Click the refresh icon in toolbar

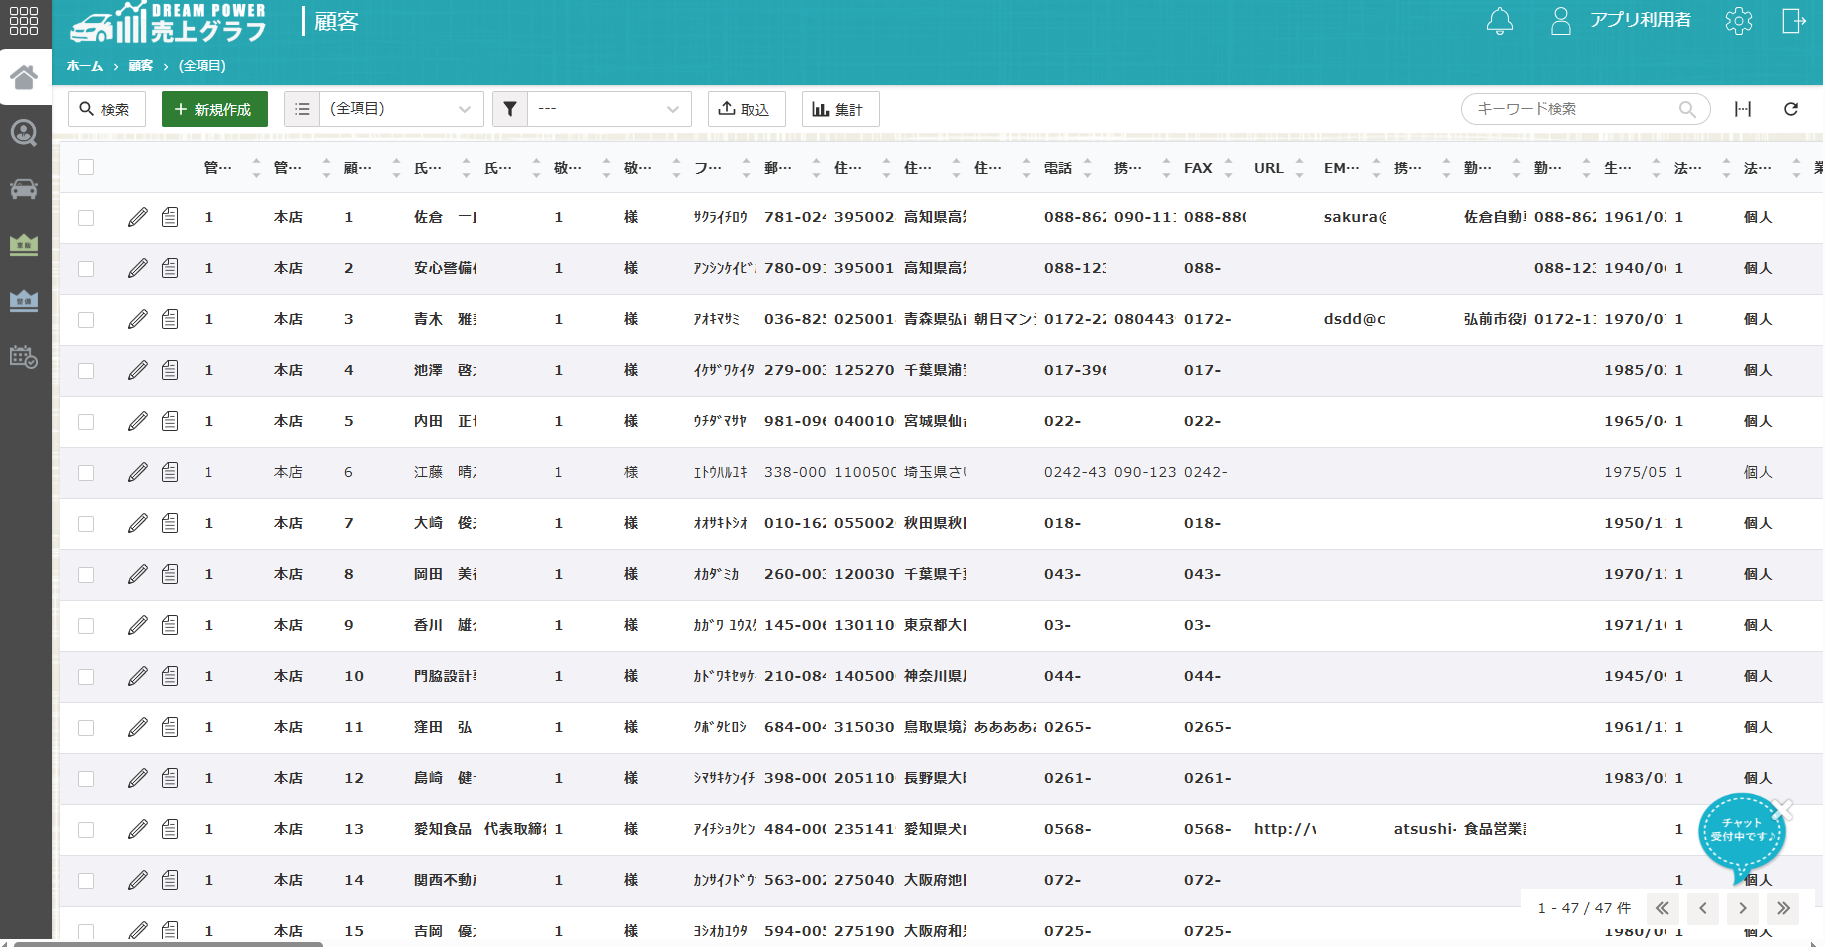click(1790, 109)
